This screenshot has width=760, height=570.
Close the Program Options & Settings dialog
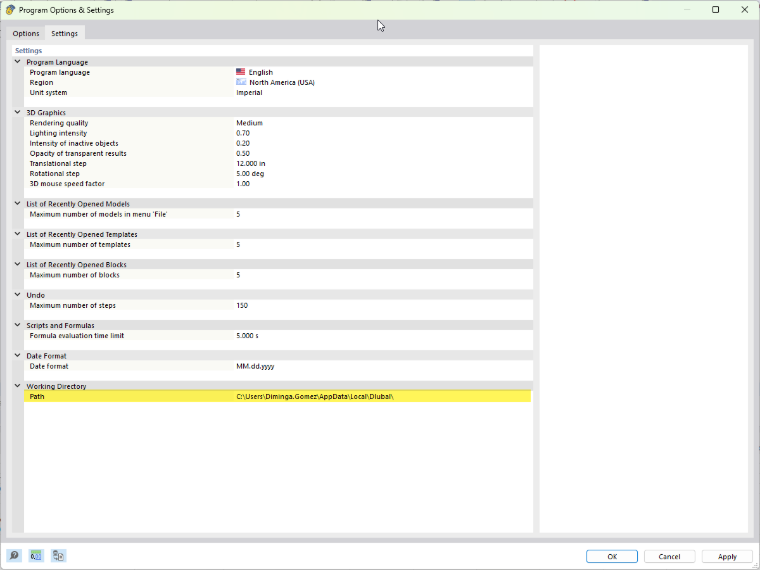[744, 10]
